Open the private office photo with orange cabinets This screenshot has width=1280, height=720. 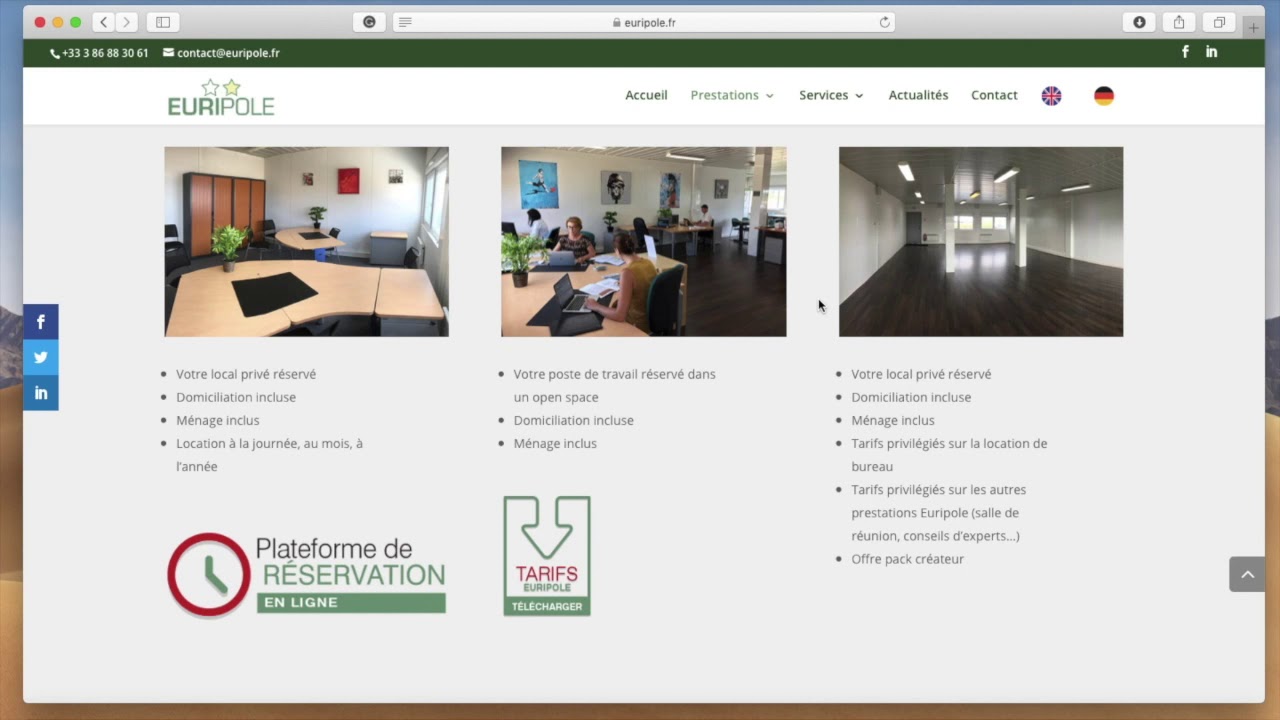click(x=306, y=242)
